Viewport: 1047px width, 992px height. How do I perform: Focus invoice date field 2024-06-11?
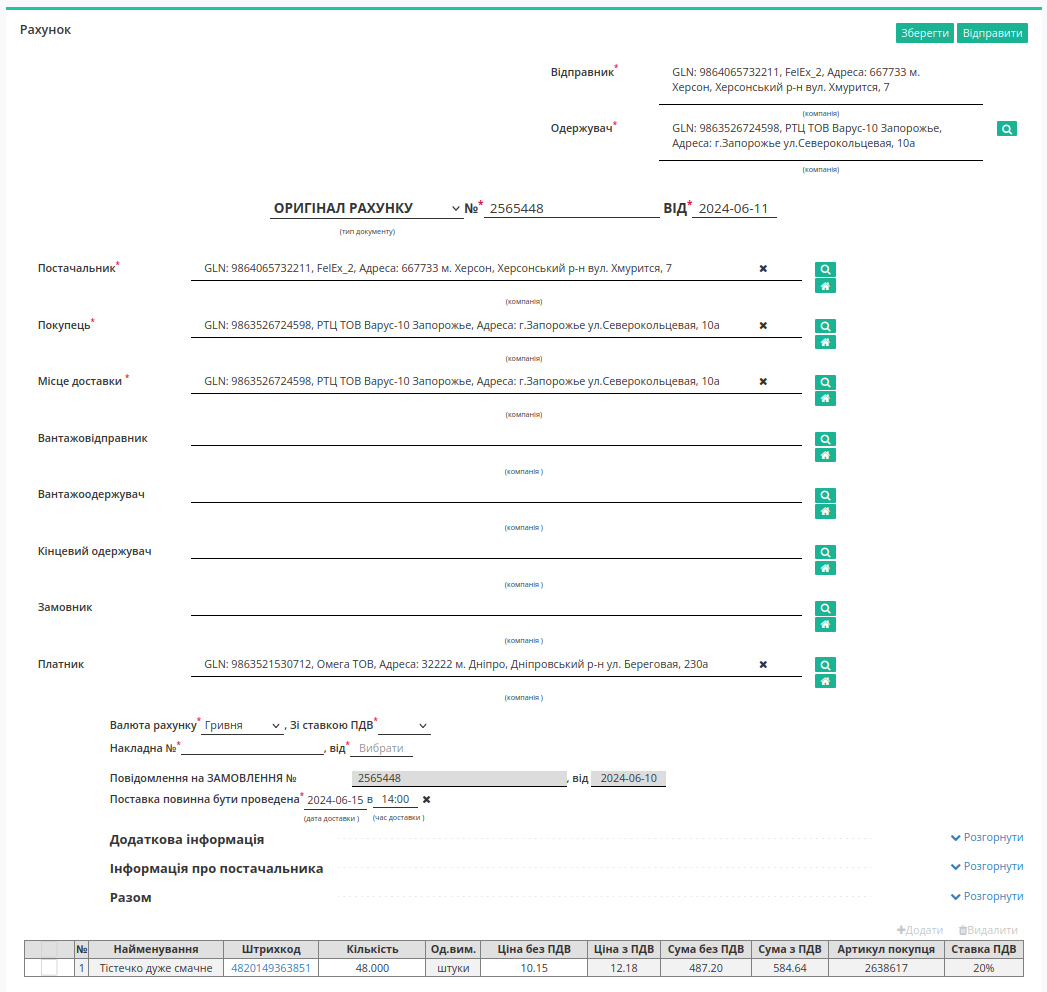pyautogui.click(x=734, y=208)
